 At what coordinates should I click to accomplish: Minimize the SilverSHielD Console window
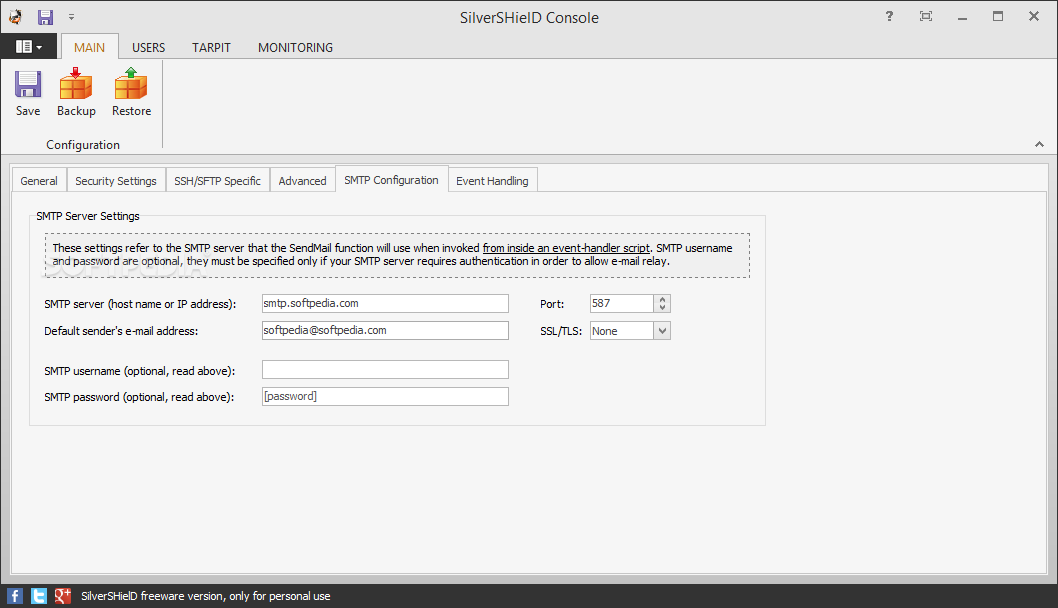[x=962, y=17]
